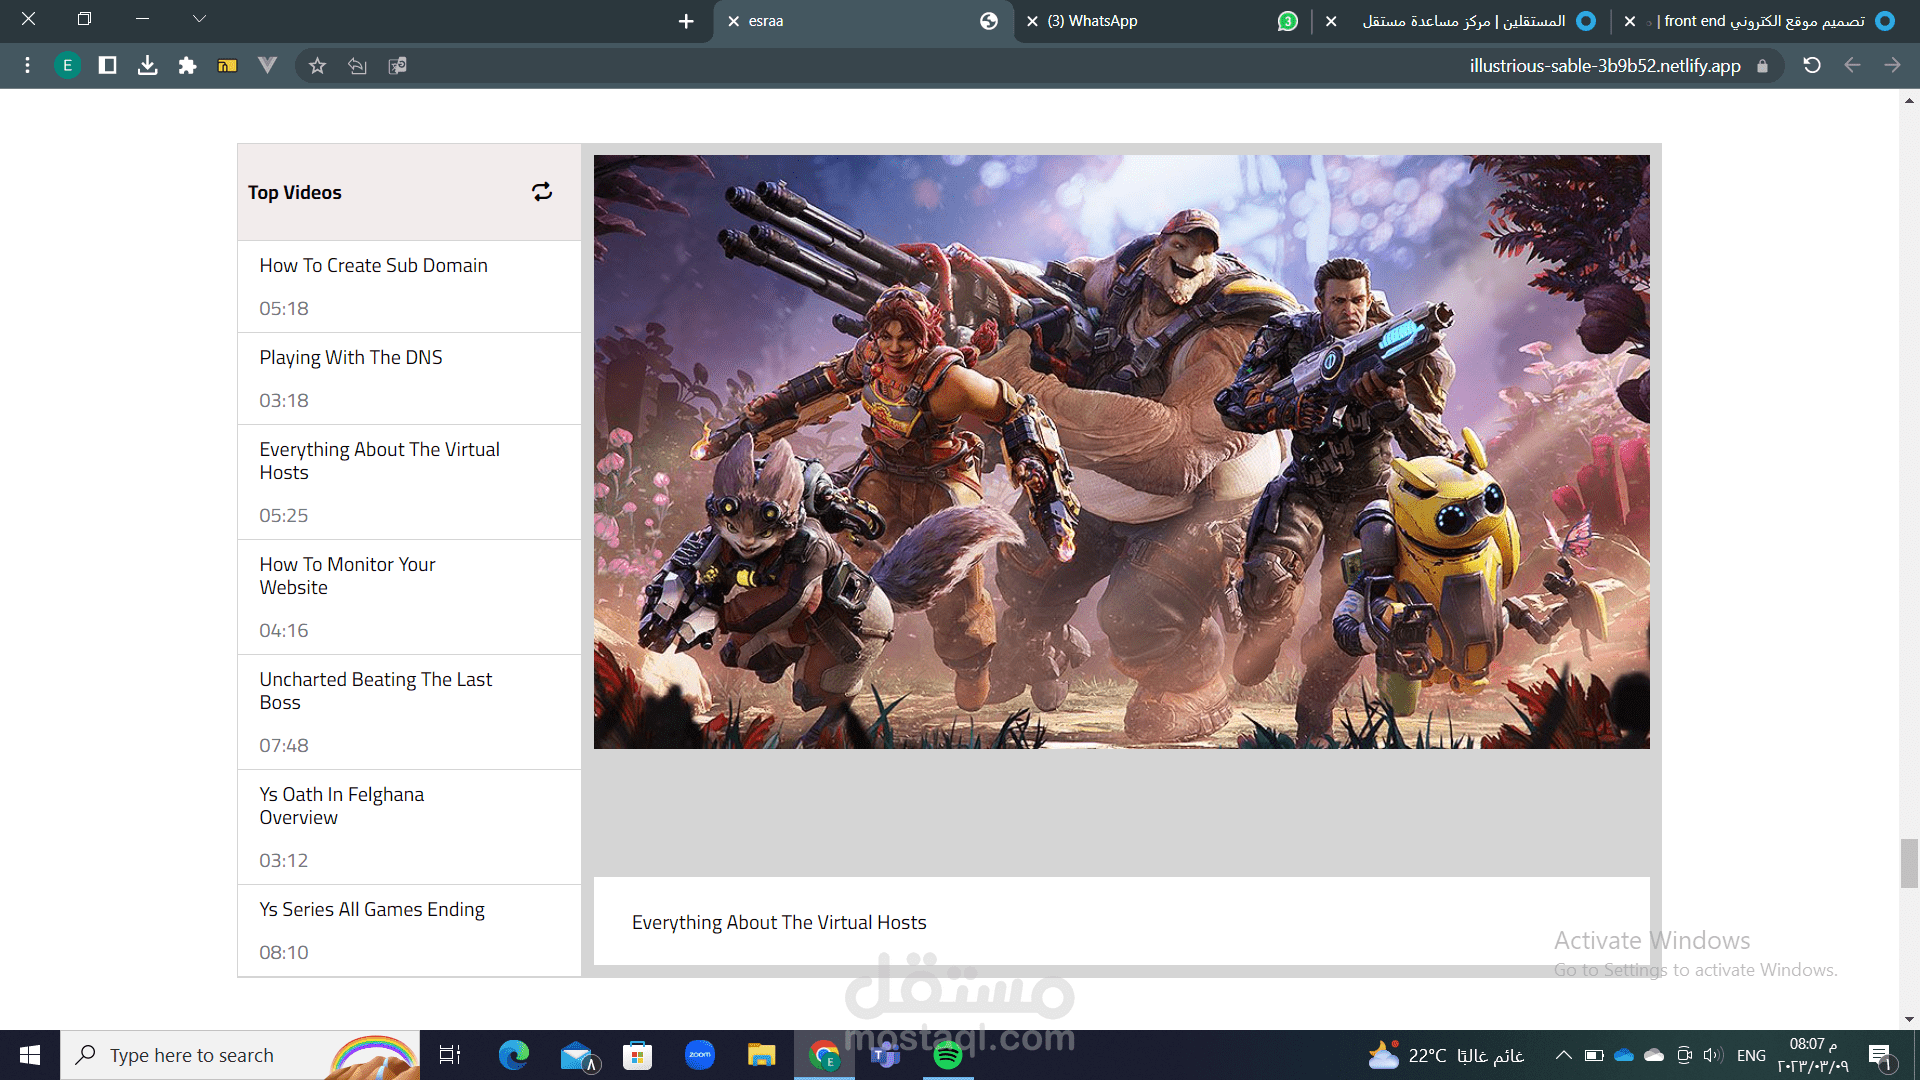Screen dimensions: 1920x1080
Task: Reload the page
Action: click(1812, 65)
